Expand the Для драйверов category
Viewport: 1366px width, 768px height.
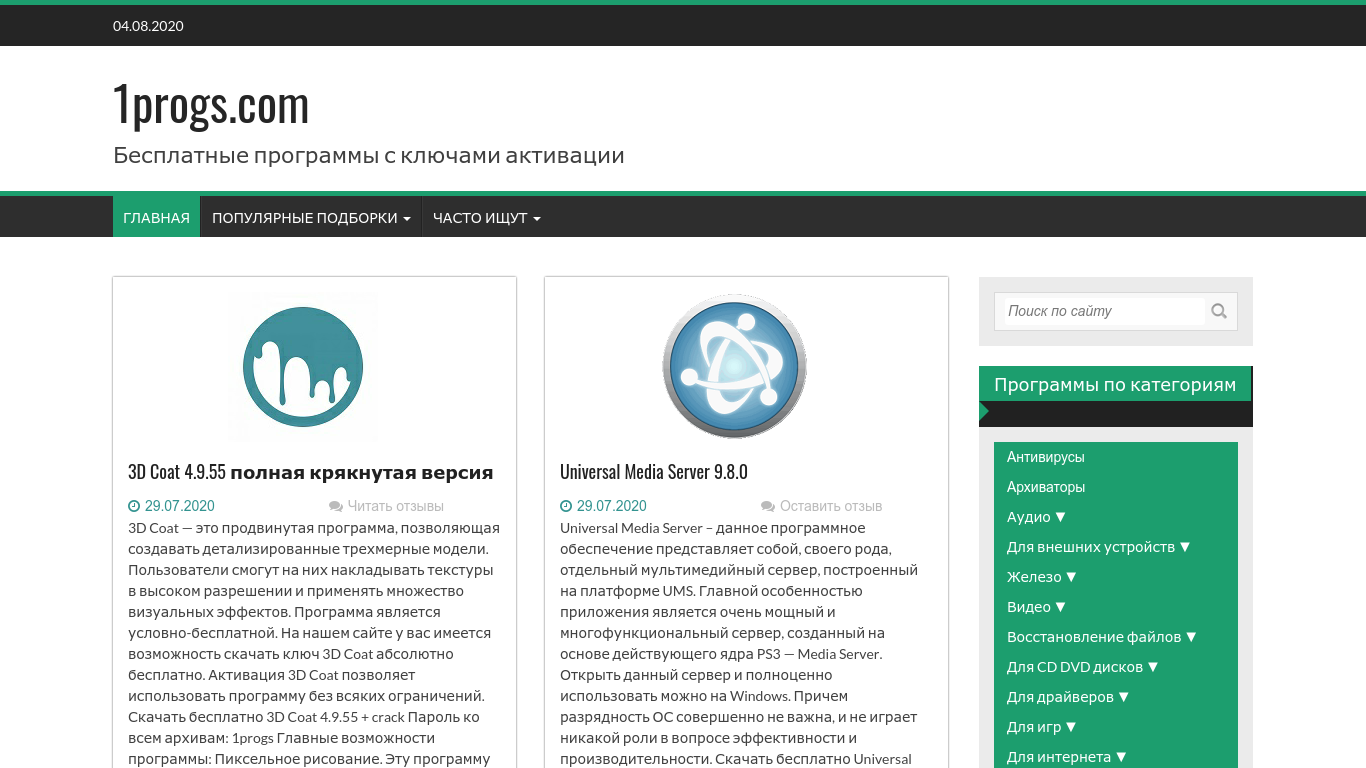[1068, 697]
